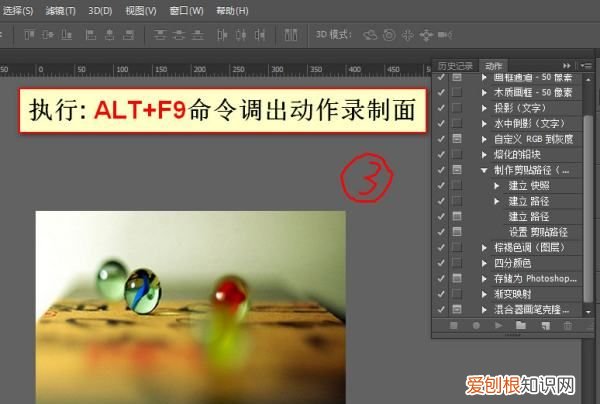Toggle dialog box for 自定义 RGB 到灰度

[457, 138]
